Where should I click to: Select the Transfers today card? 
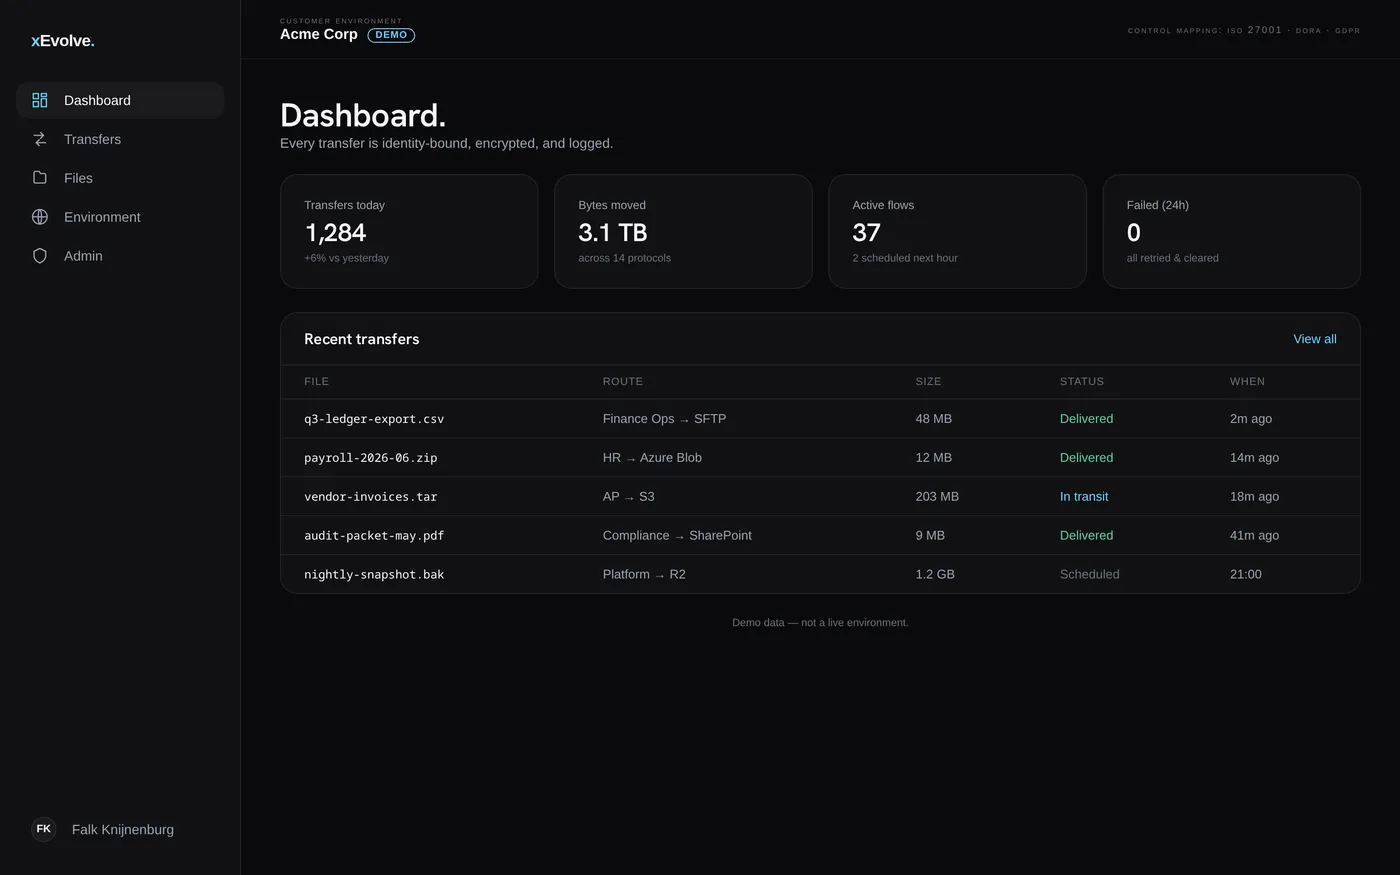pos(409,231)
